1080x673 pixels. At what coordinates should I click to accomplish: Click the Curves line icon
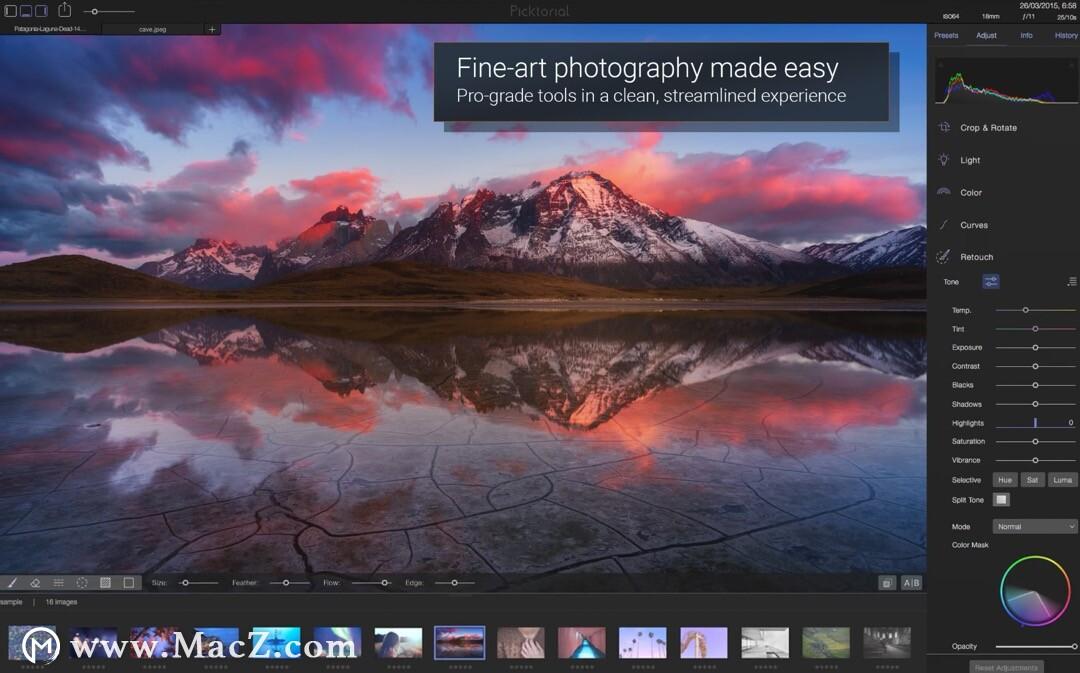click(x=944, y=225)
